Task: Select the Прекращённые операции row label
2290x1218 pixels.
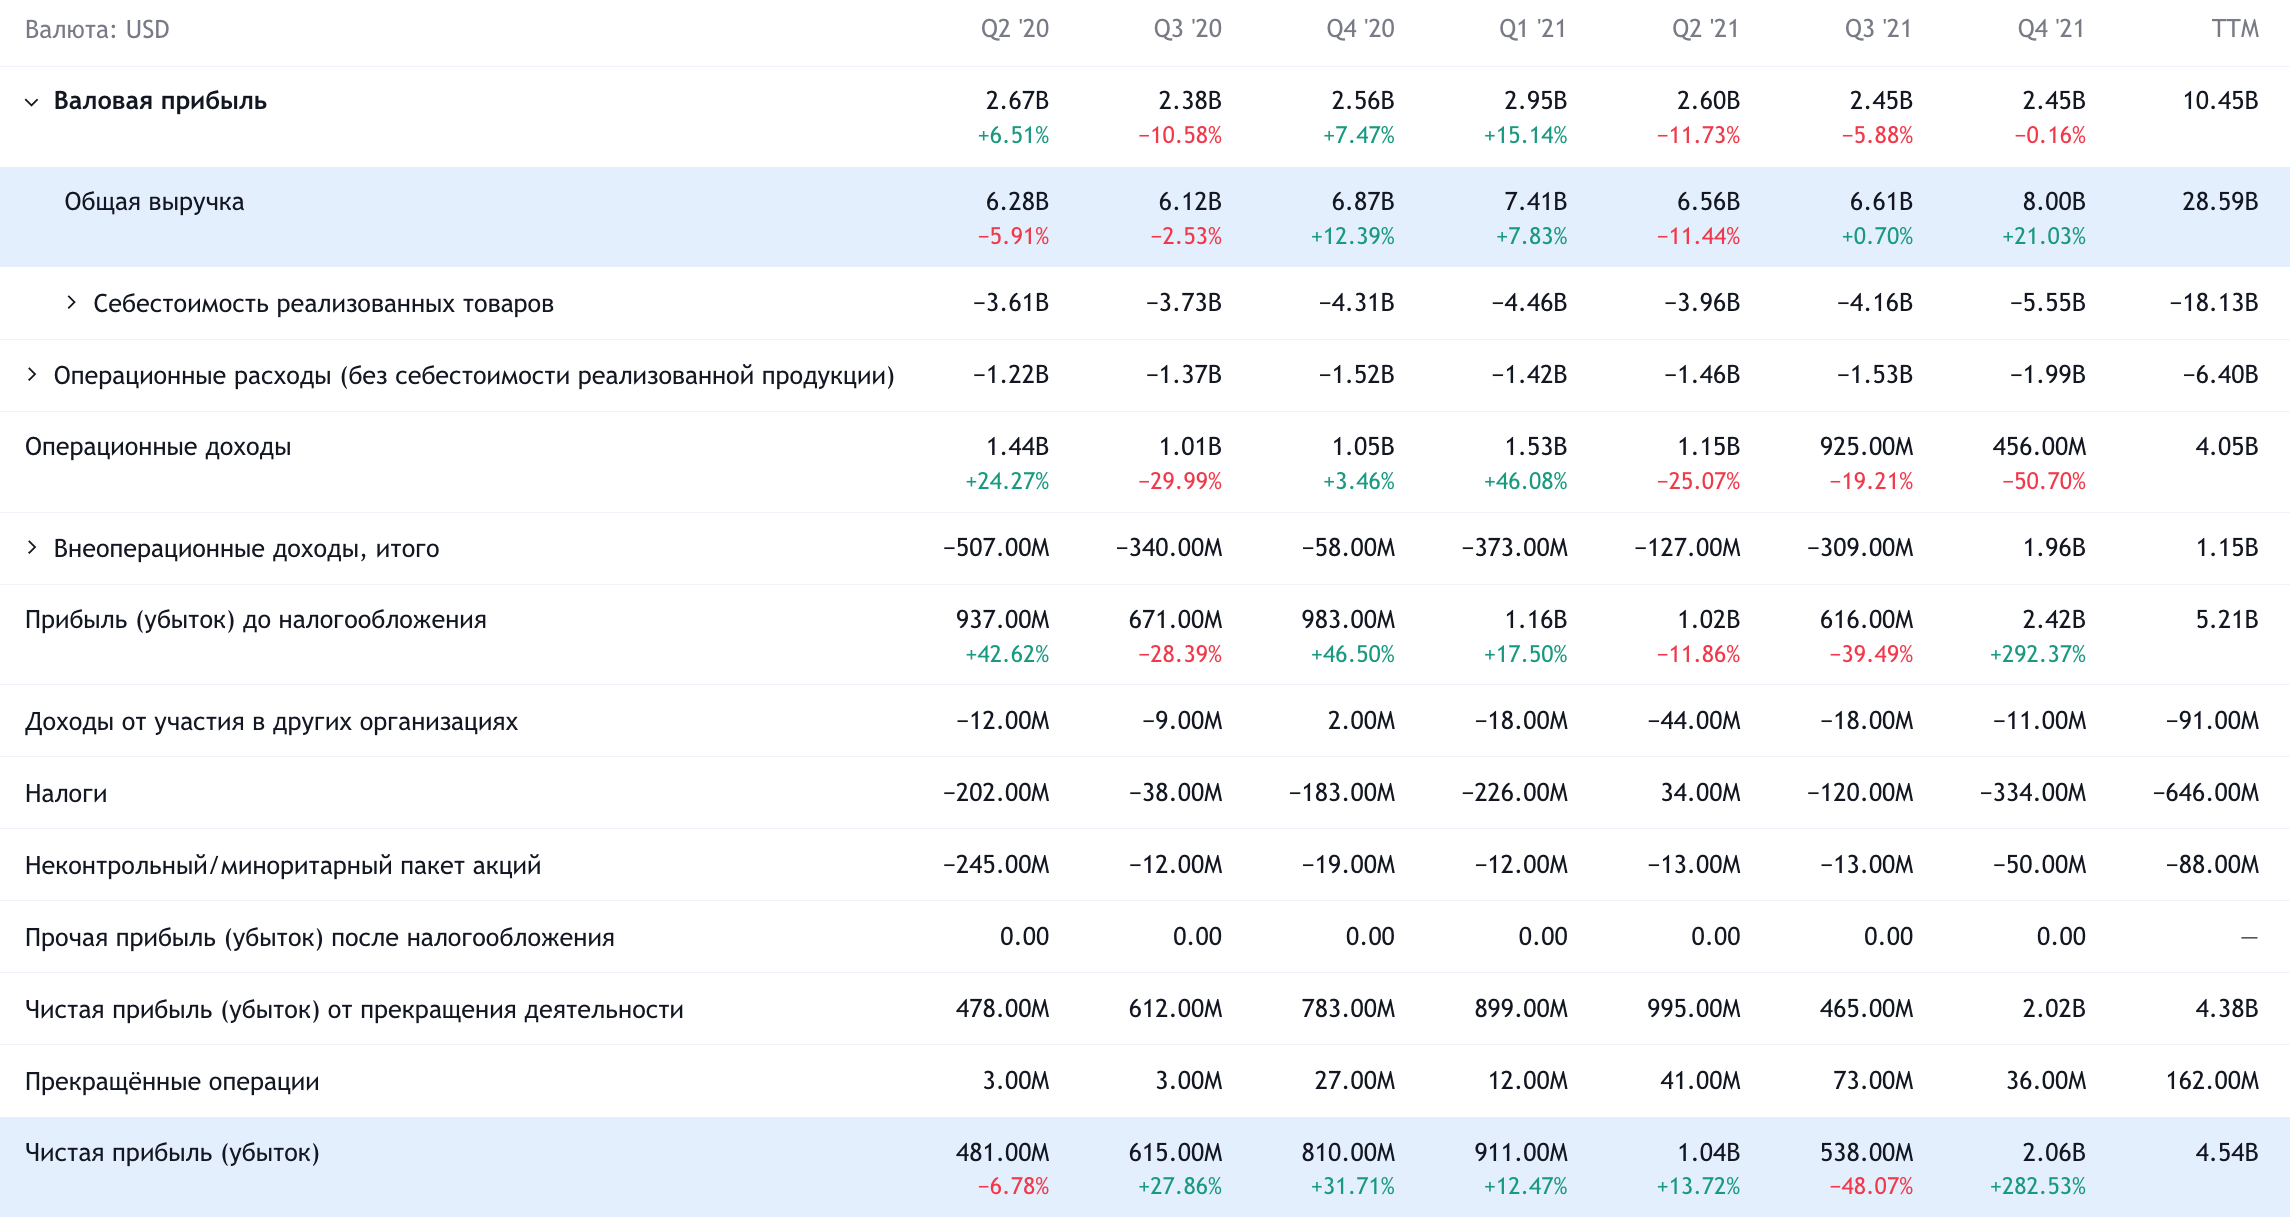Action: pyautogui.click(x=172, y=1082)
